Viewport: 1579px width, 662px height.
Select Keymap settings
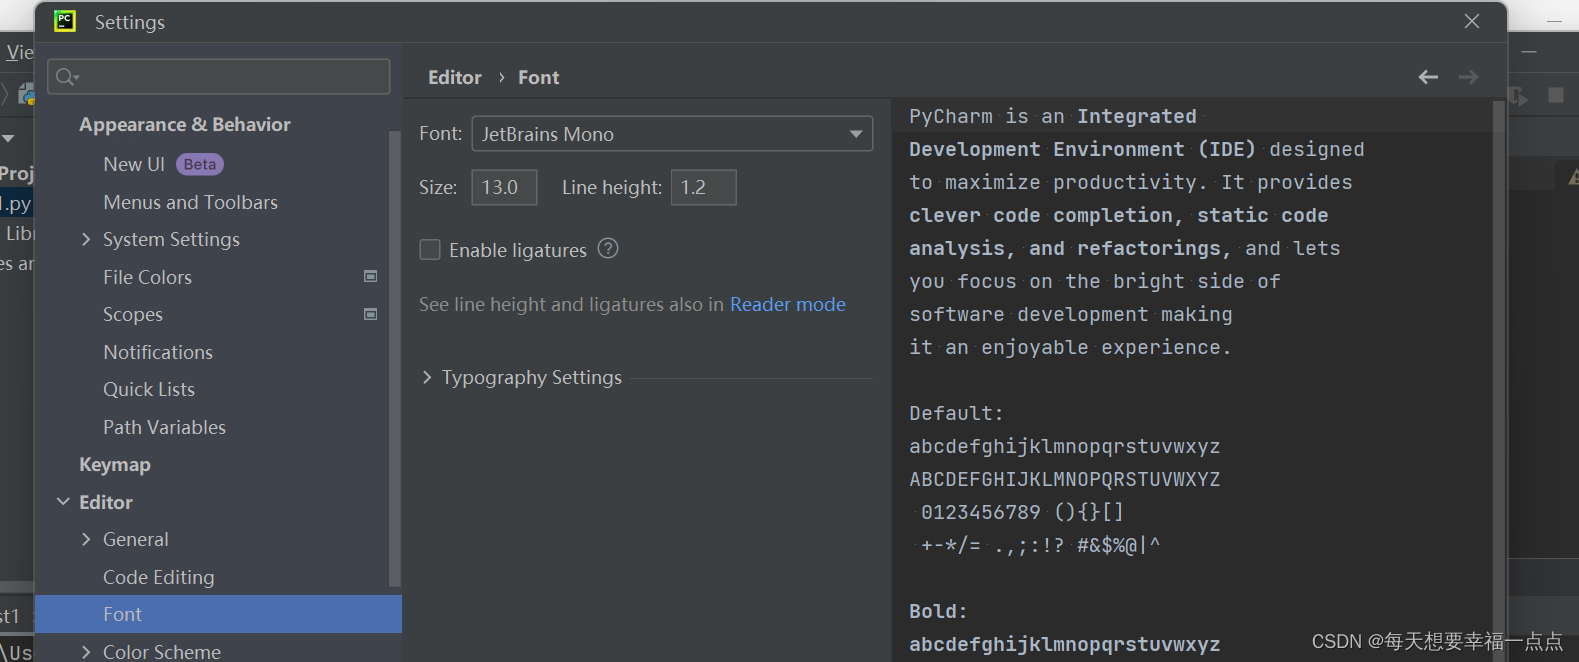coord(115,465)
